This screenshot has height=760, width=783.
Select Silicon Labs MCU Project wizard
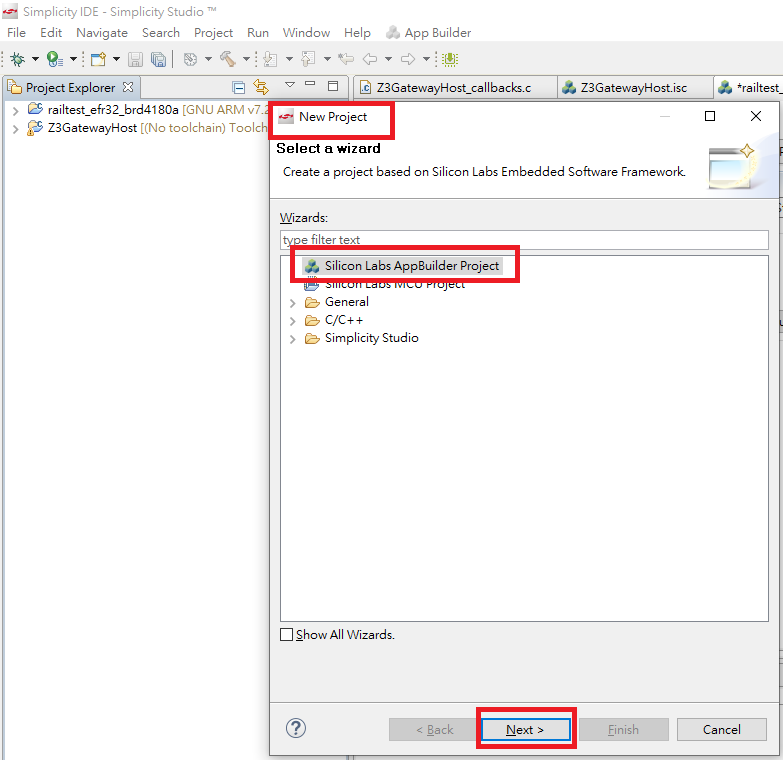(385, 284)
